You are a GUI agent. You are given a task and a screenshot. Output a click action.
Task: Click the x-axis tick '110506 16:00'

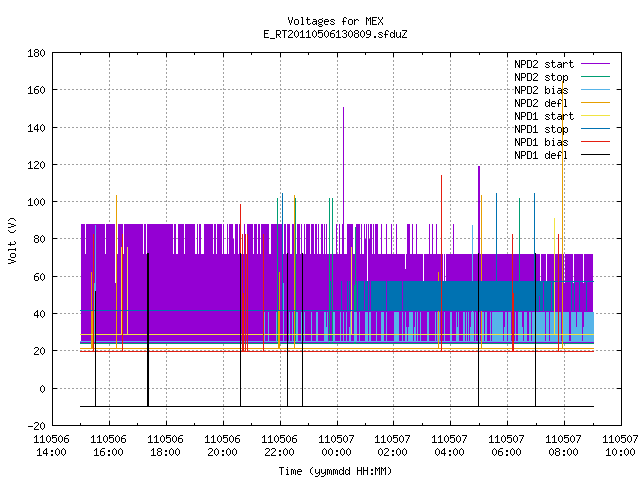[x=109, y=446]
